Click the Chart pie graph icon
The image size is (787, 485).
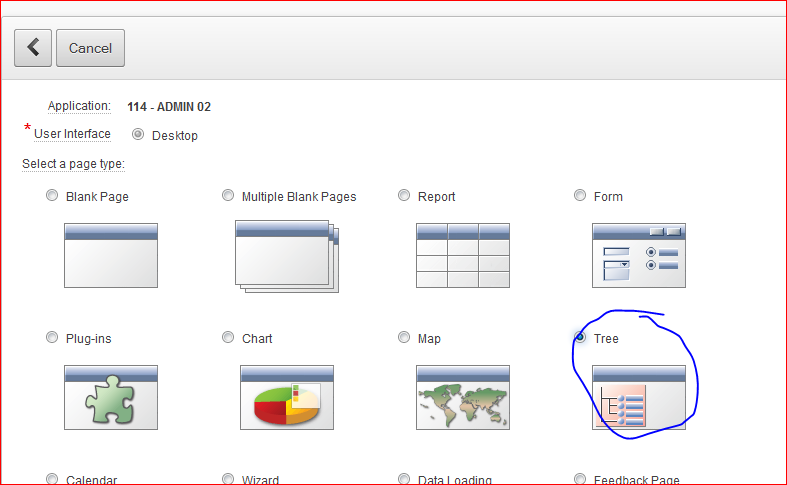point(287,398)
